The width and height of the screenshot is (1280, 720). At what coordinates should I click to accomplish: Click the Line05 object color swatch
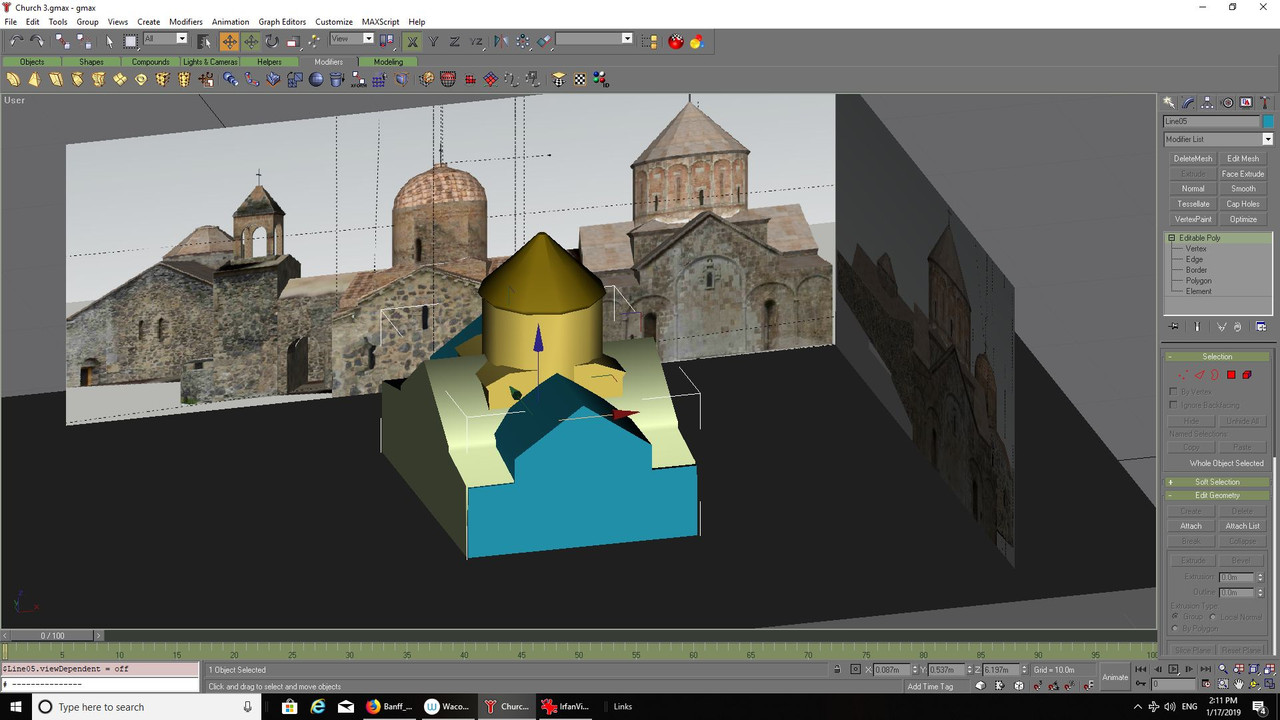pyautogui.click(x=1268, y=121)
